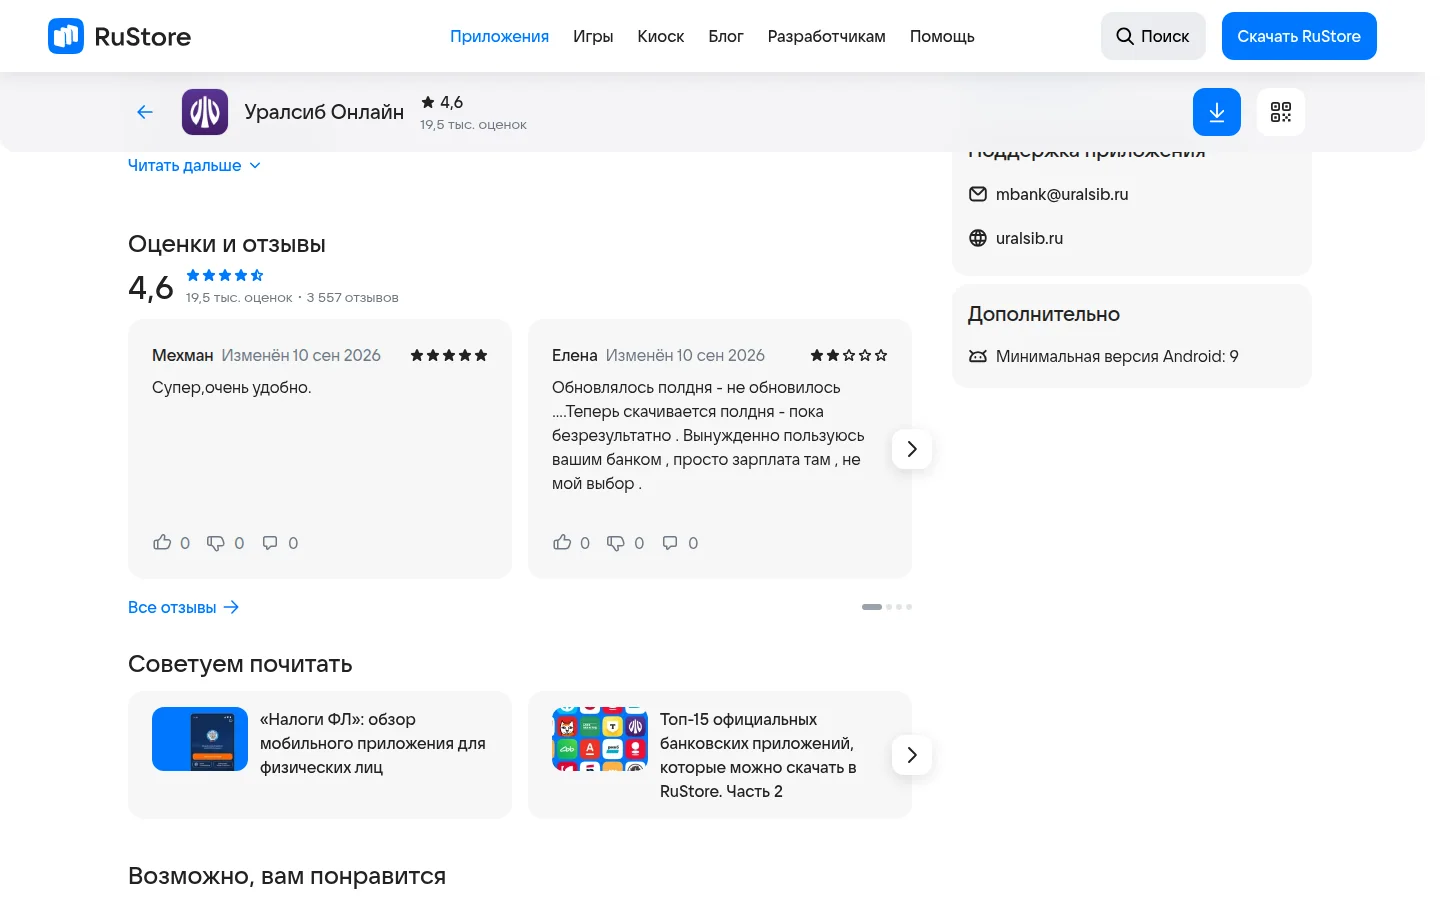The height and width of the screenshot is (900, 1440).
Task: Show next articles with the carousel arrow
Action: point(912,755)
